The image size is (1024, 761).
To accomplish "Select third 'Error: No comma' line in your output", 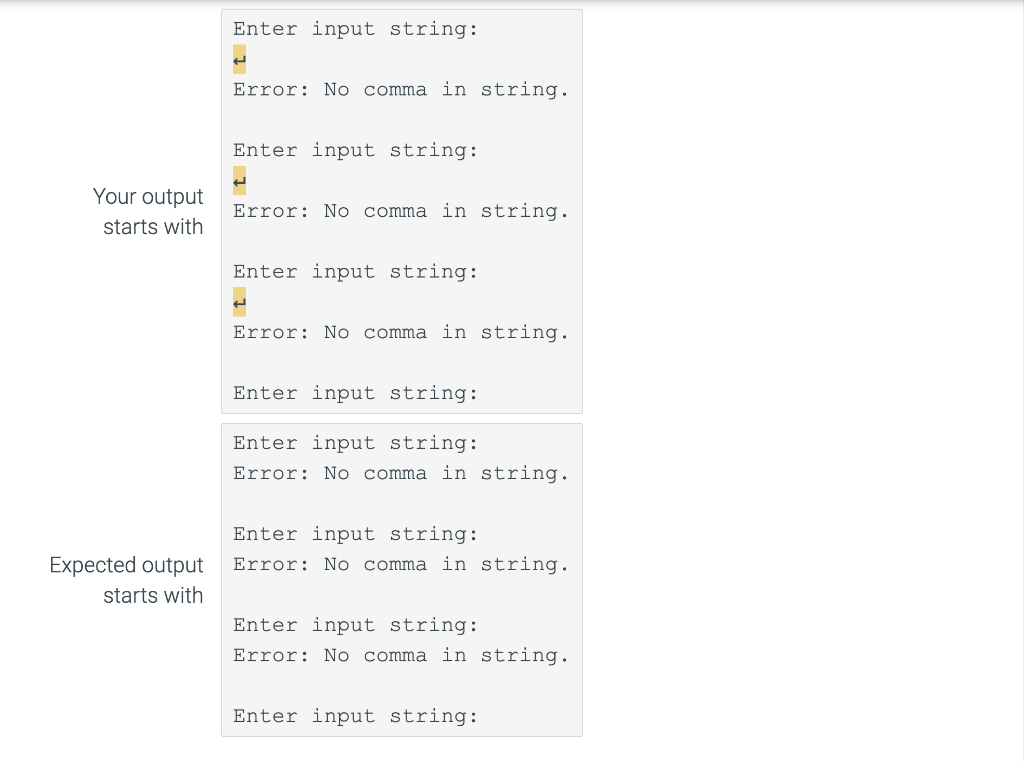I will (x=401, y=332).
